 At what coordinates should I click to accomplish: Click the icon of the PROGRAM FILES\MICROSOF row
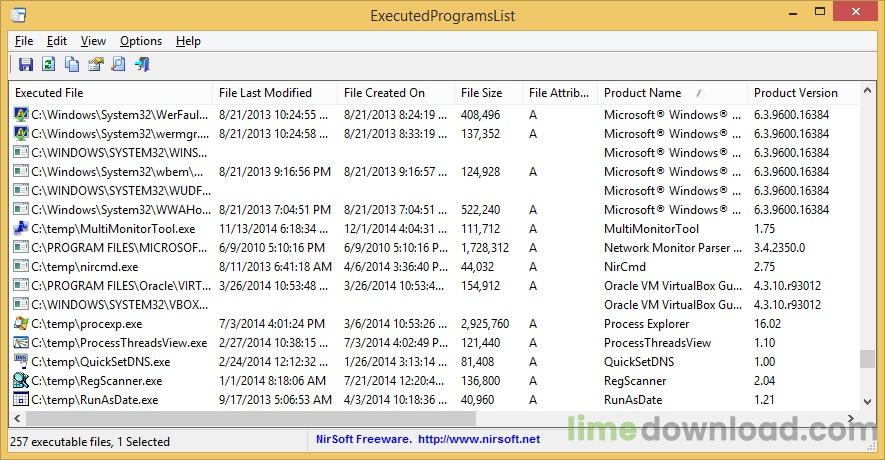[x=21, y=248]
